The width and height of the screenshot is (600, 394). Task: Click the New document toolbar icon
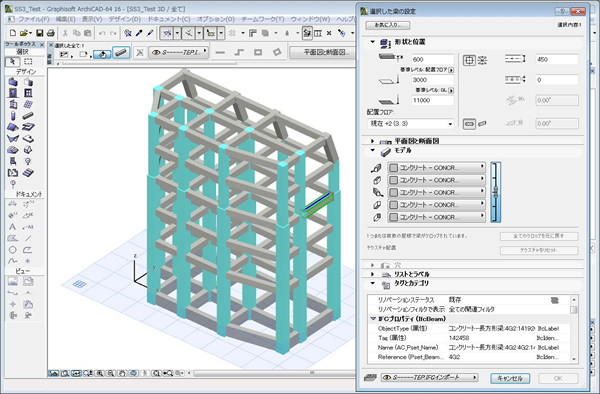tap(13, 33)
